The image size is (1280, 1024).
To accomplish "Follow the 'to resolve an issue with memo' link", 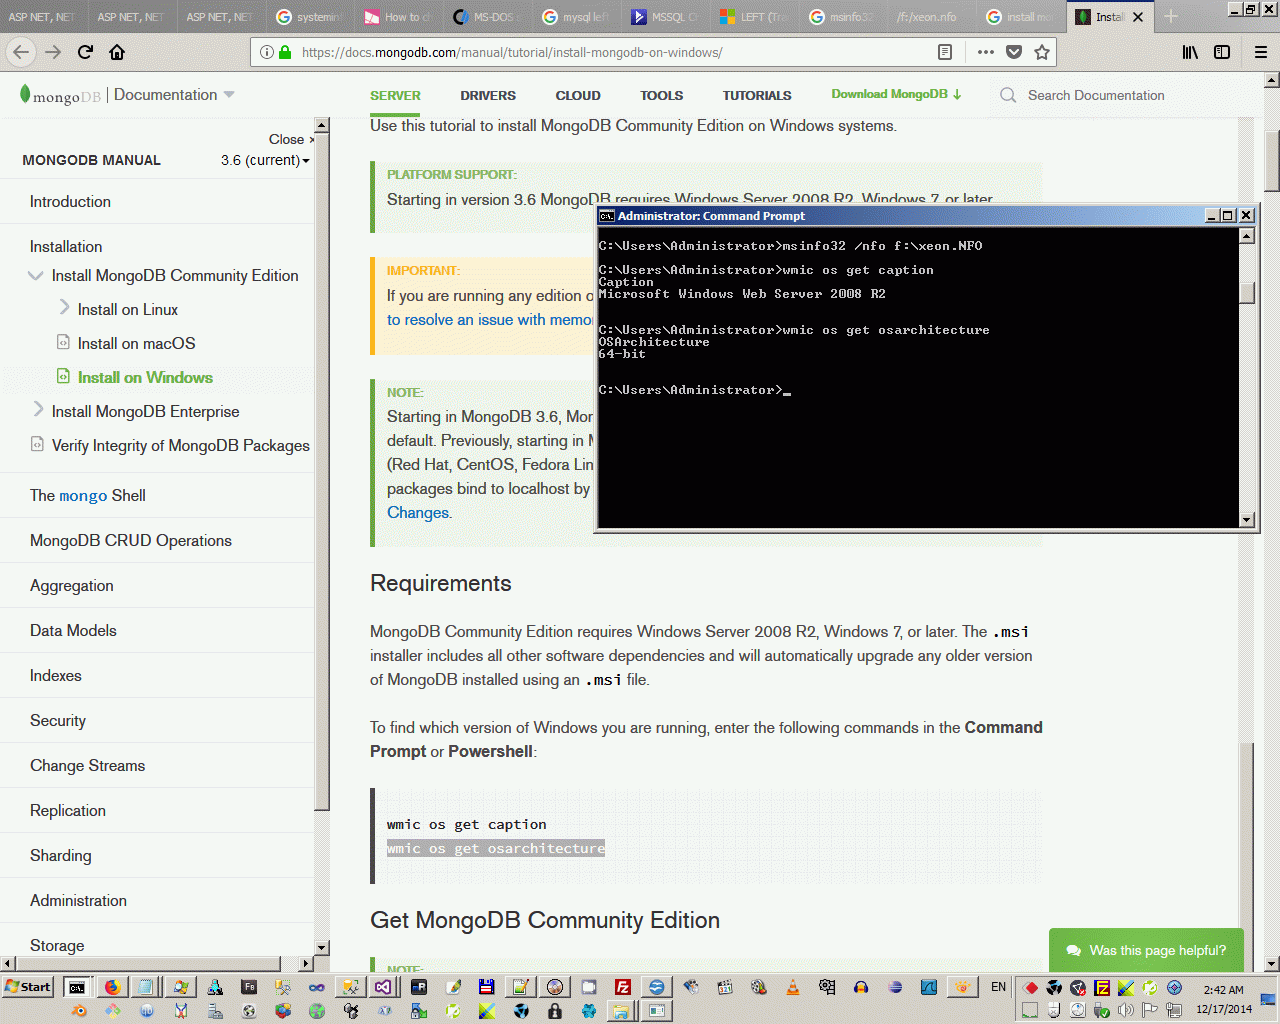I will (490, 320).
